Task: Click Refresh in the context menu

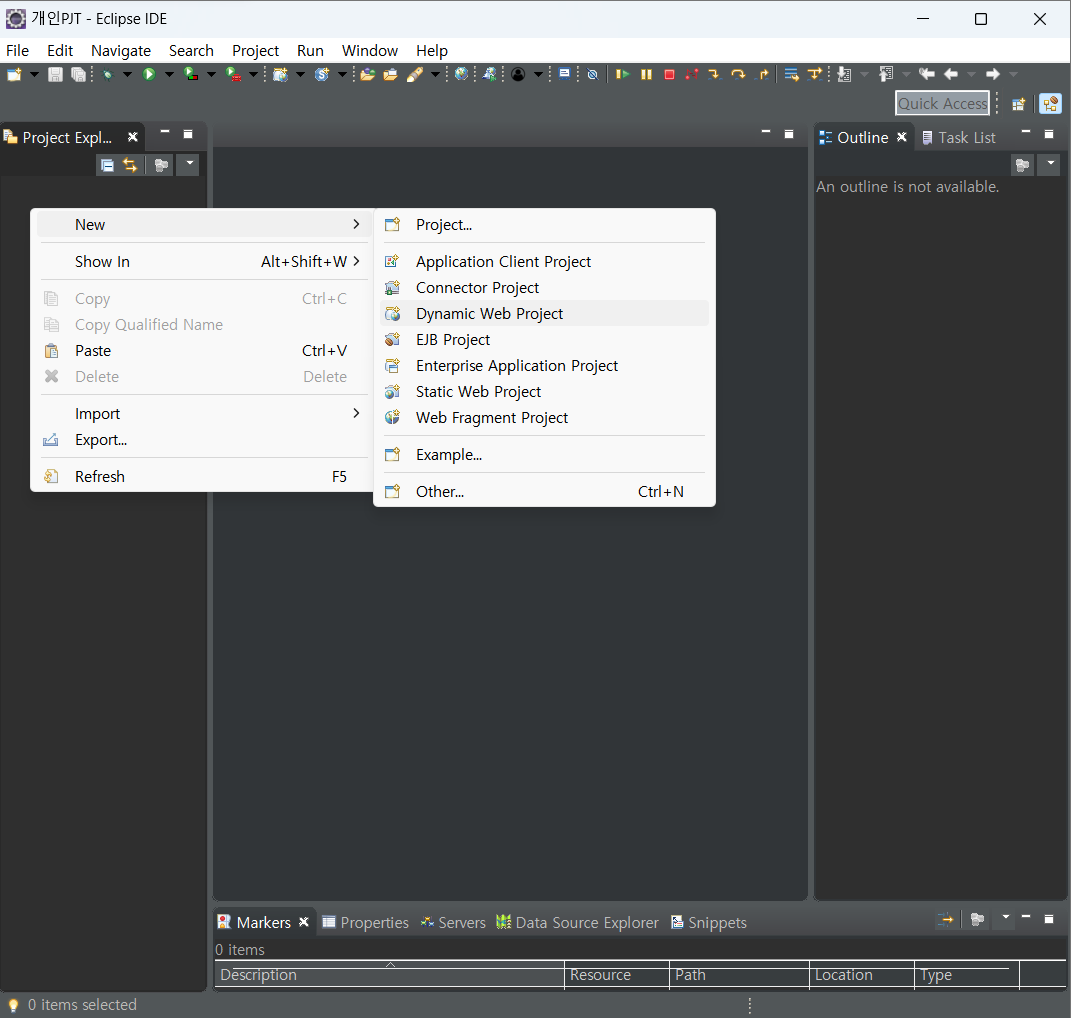Action: [203, 476]
